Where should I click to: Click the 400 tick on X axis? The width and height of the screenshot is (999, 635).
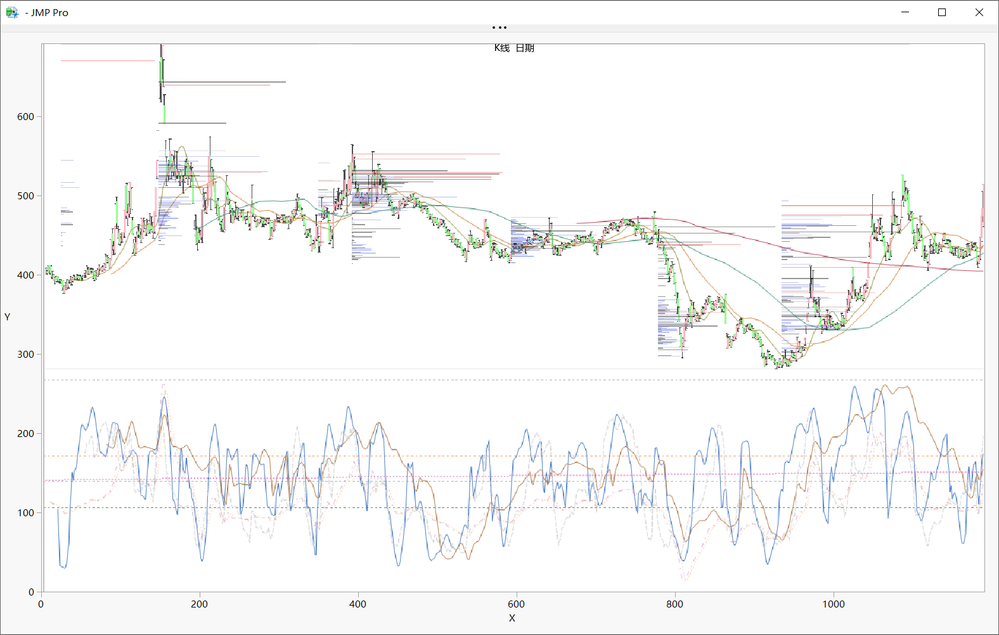click(x=358, y=604)
